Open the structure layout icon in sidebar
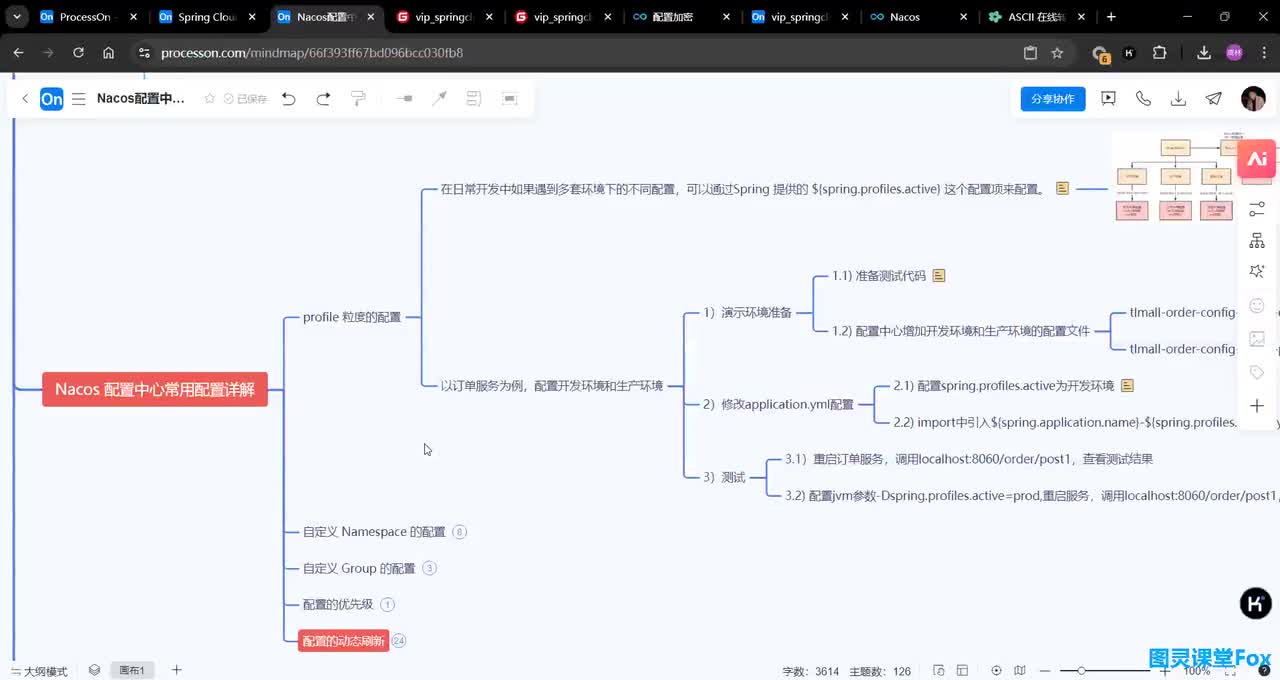The width and height of the screenshot is (1280, 680). point(1257,241)
